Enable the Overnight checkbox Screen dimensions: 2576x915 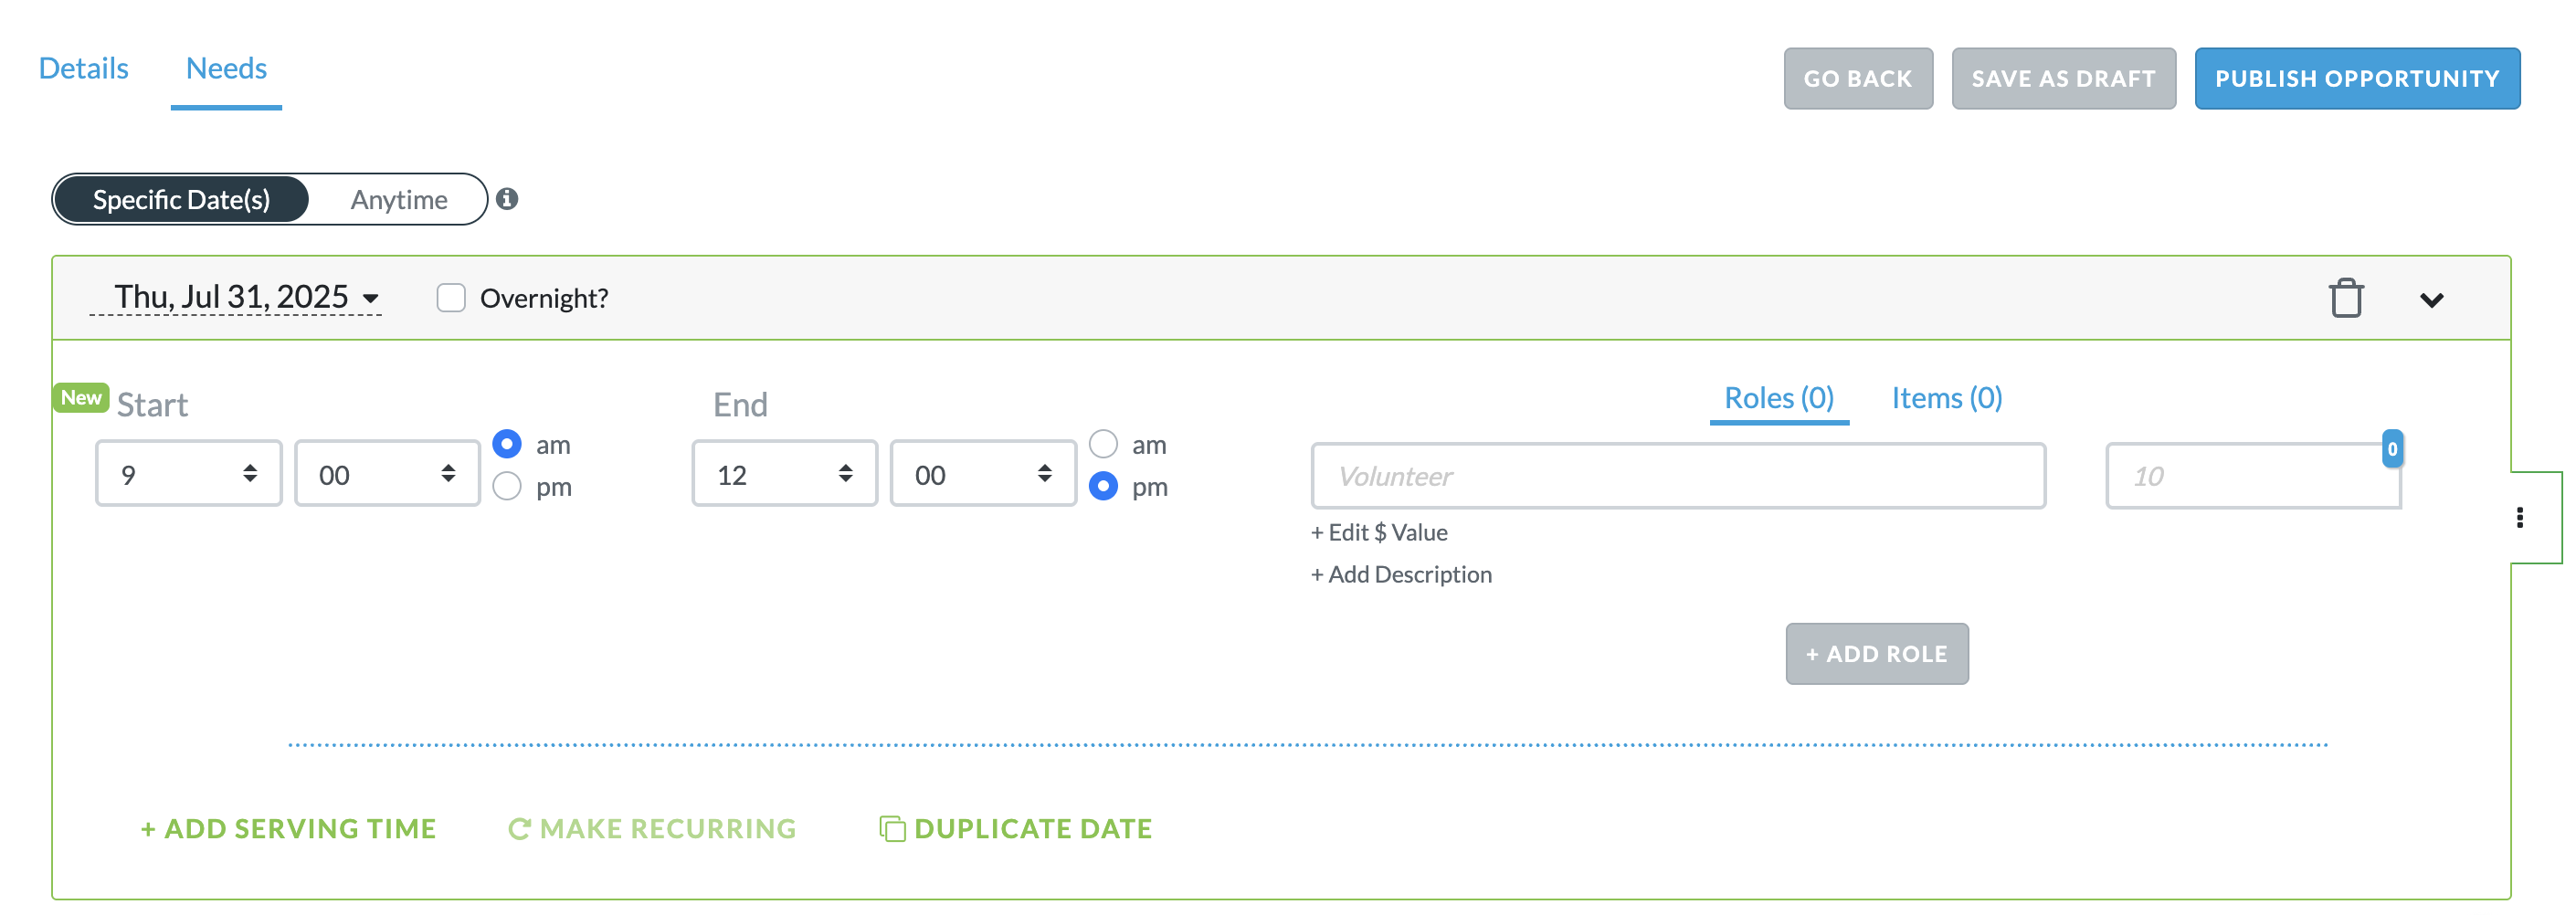click(451, 298)
